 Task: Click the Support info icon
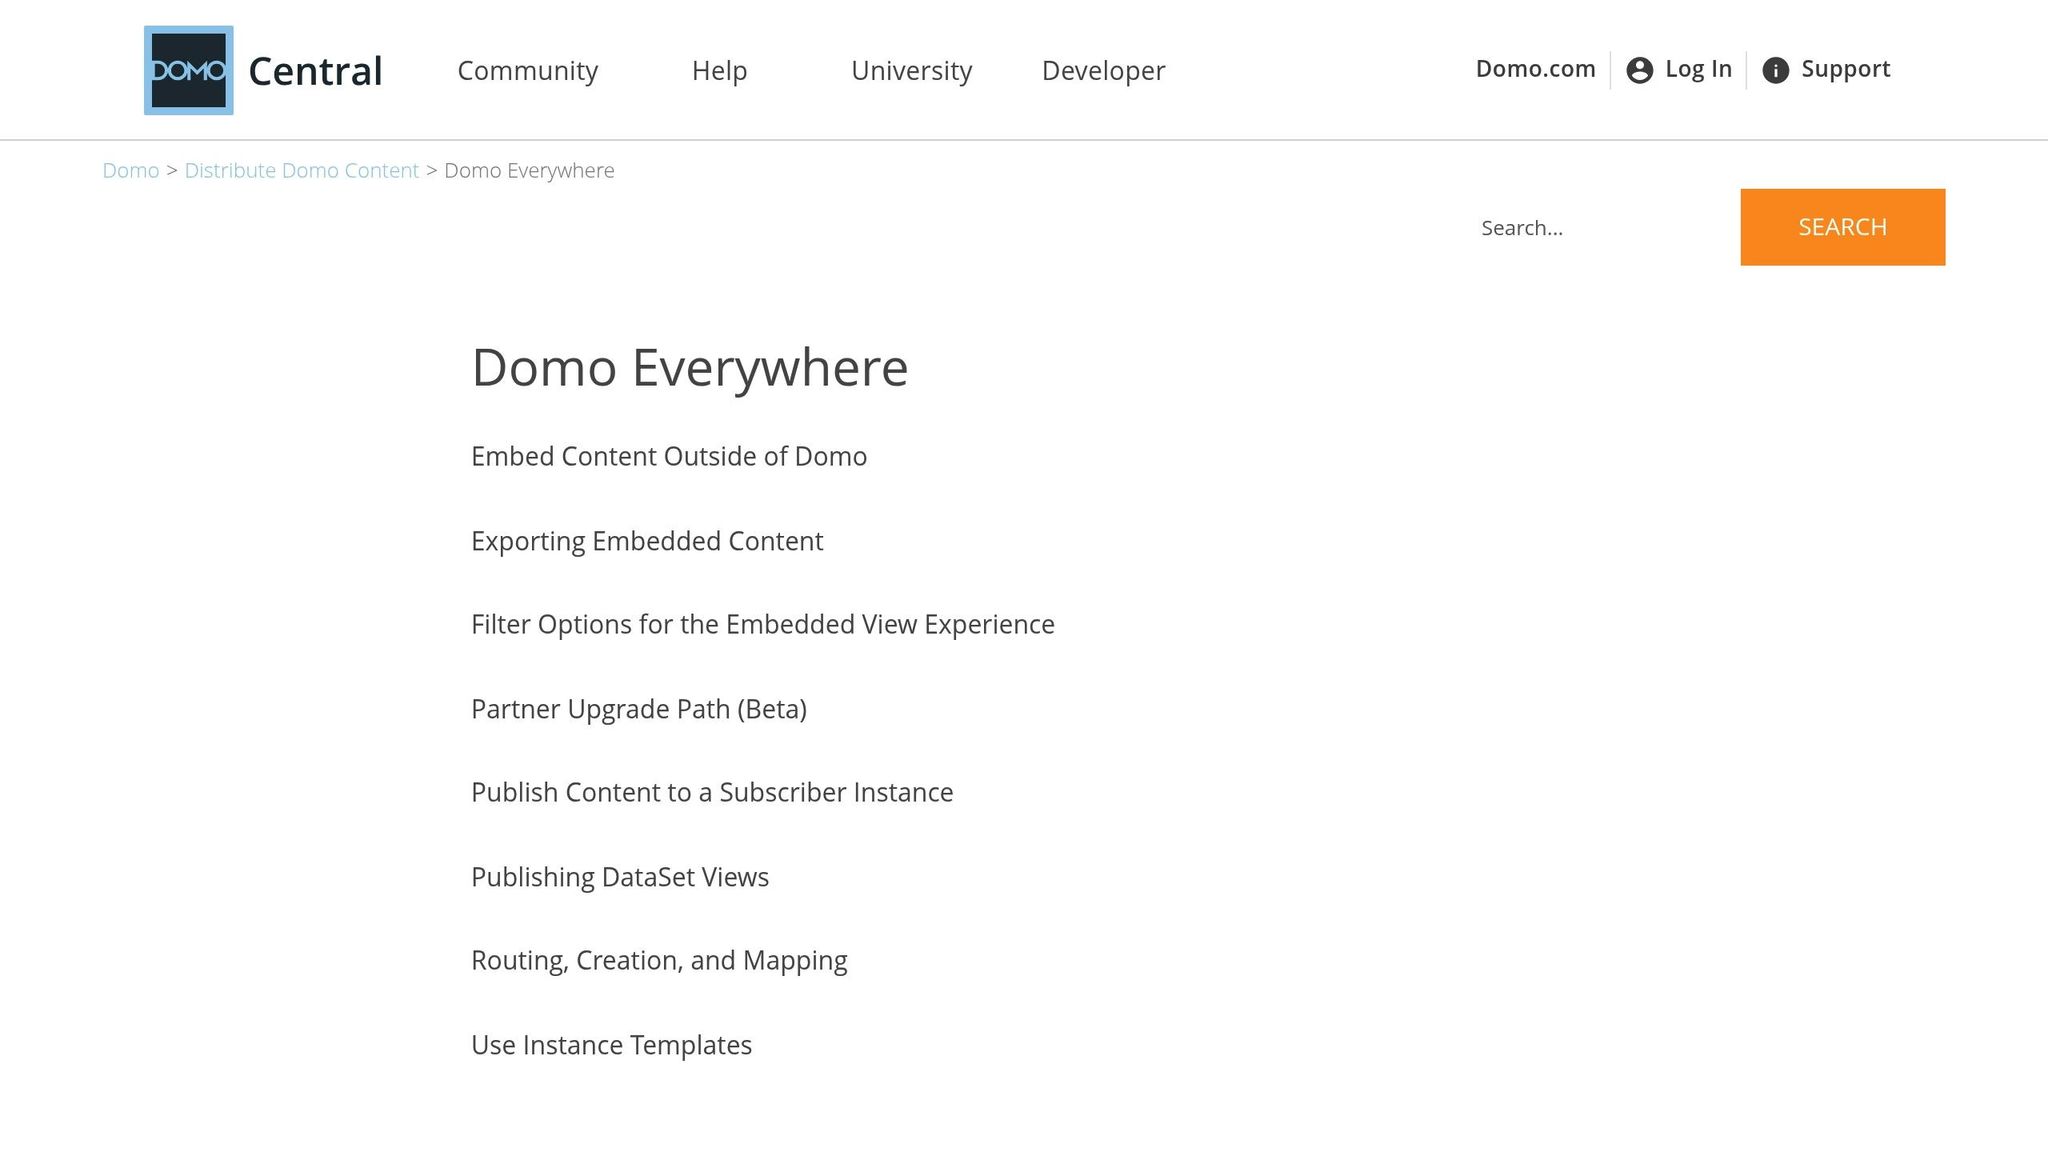coord(1776,69)
